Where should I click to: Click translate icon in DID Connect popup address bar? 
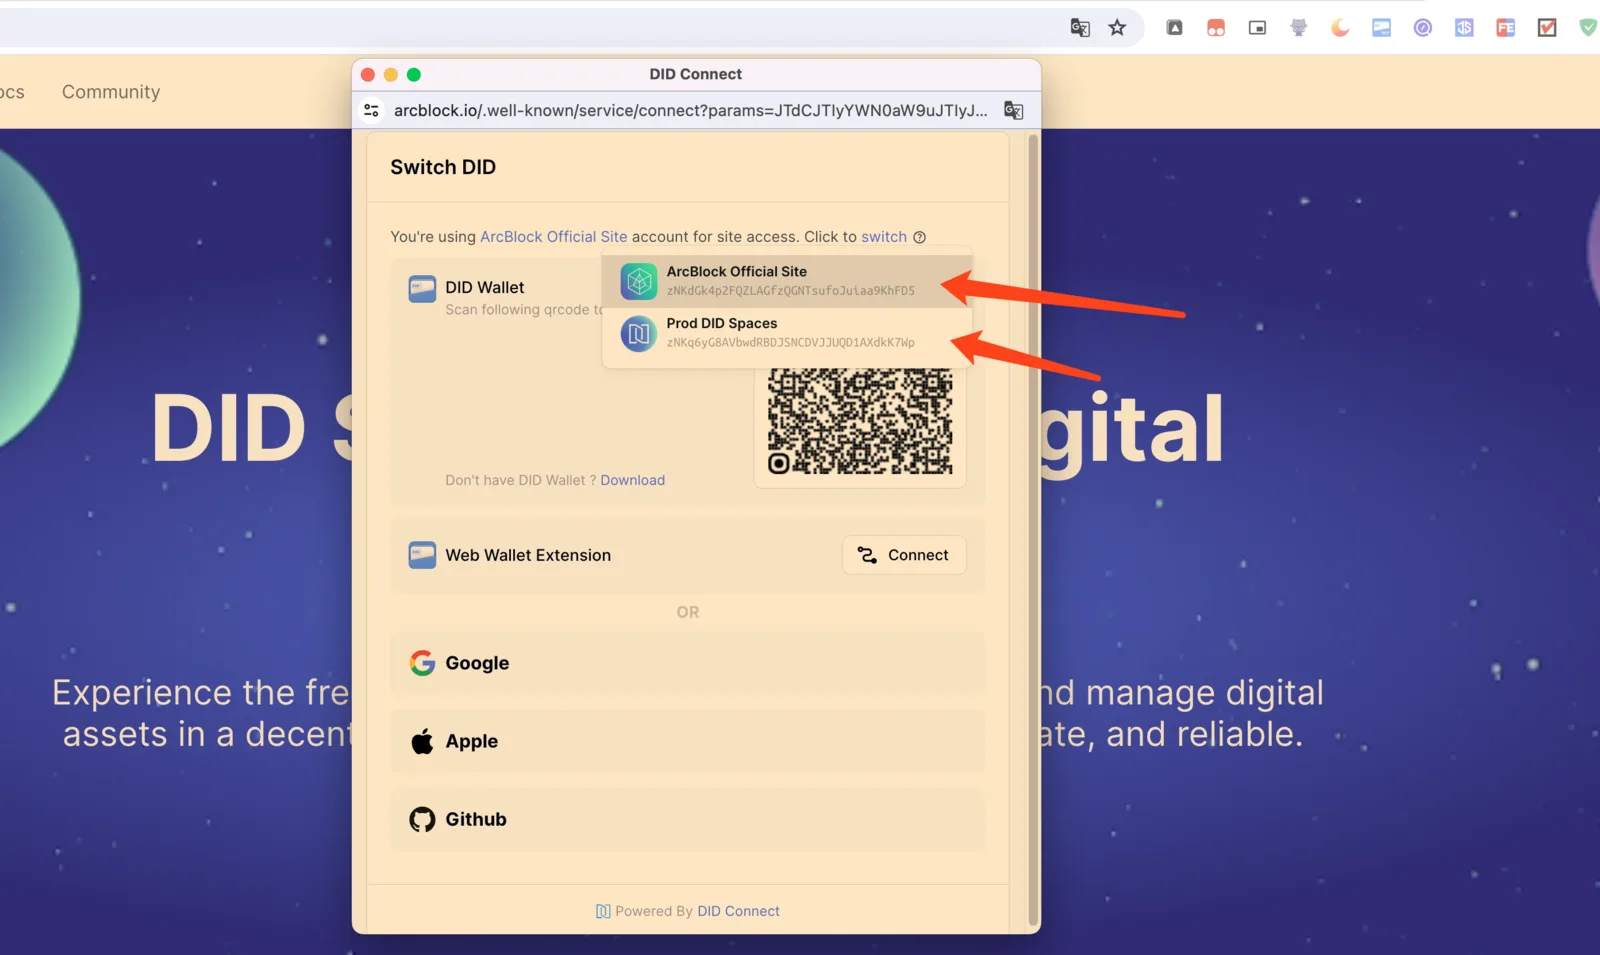(1014, 110)
